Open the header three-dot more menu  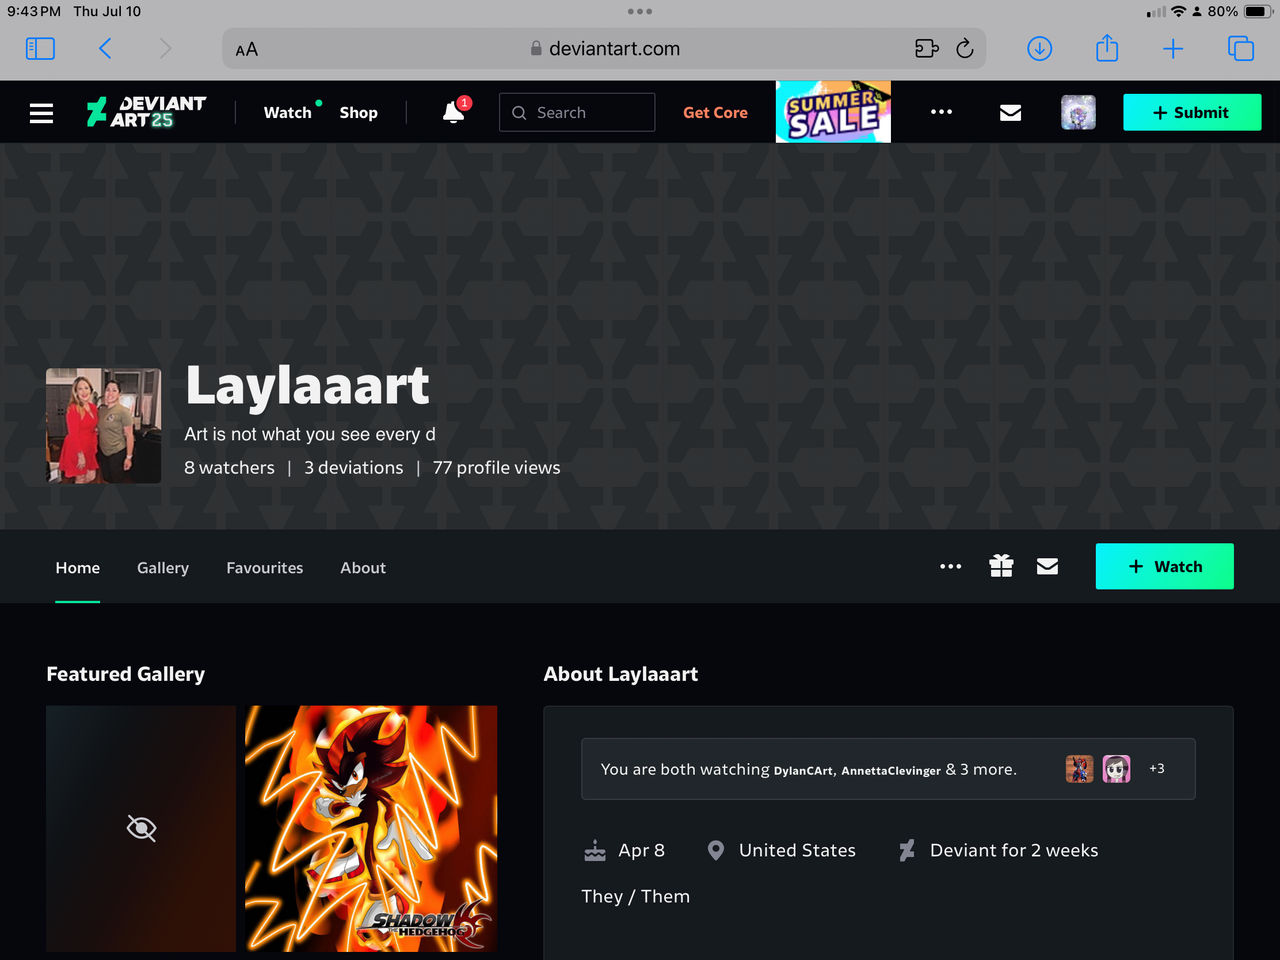tap(941, 112)
